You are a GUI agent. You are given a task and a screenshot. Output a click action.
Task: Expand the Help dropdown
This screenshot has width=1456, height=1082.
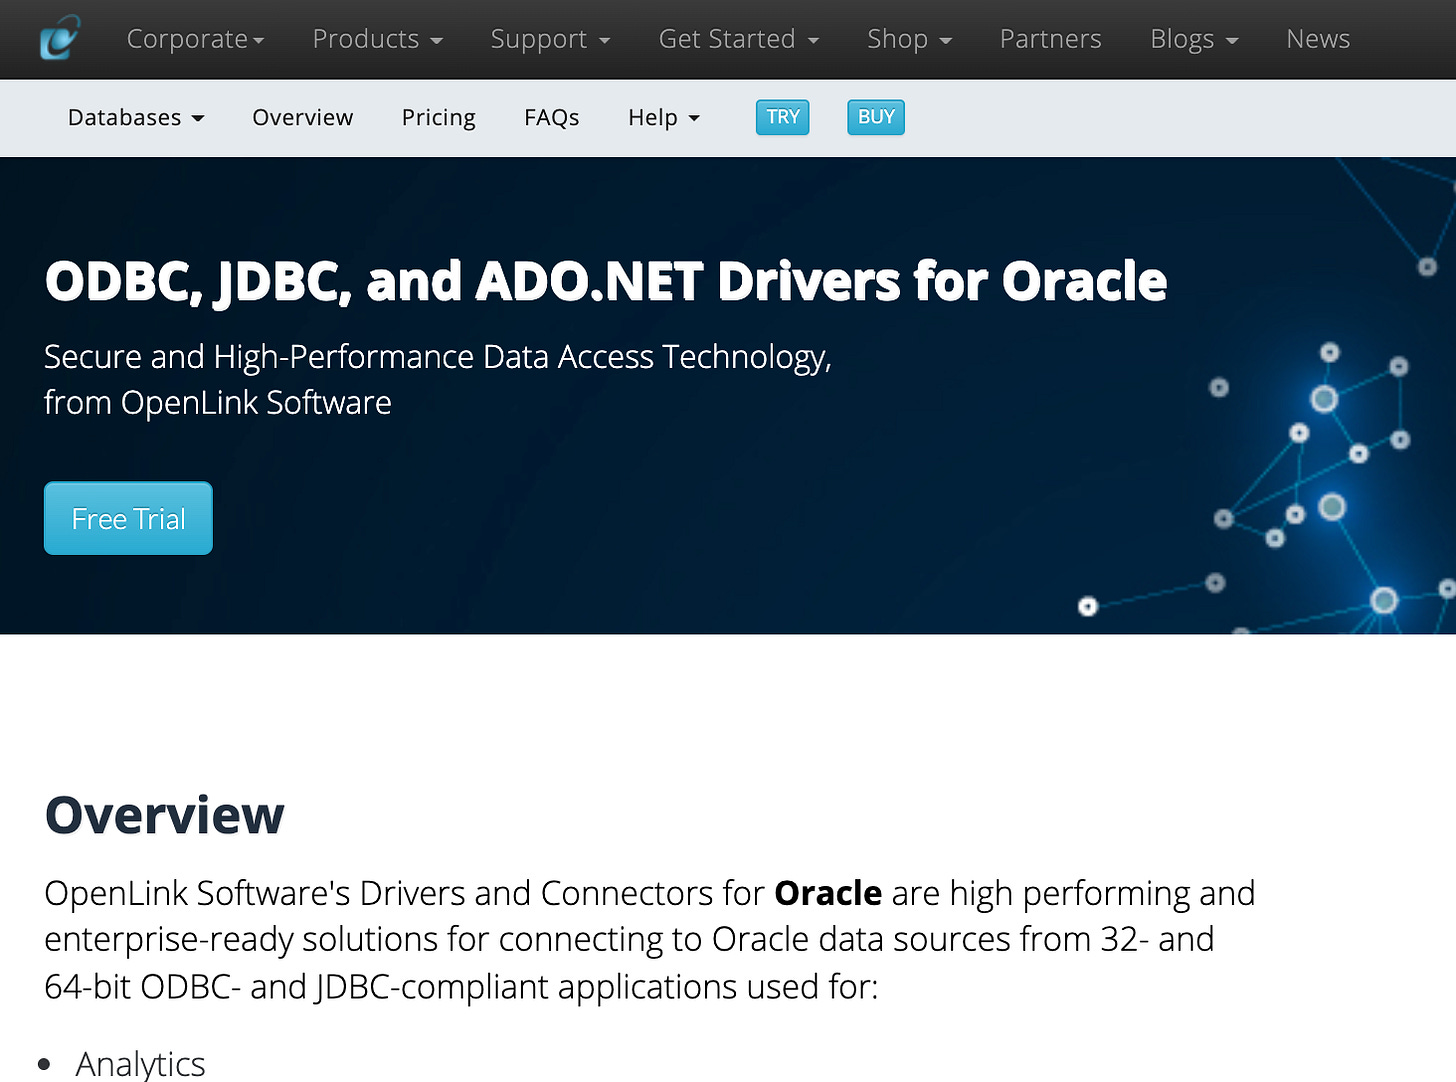click(664, 118)
